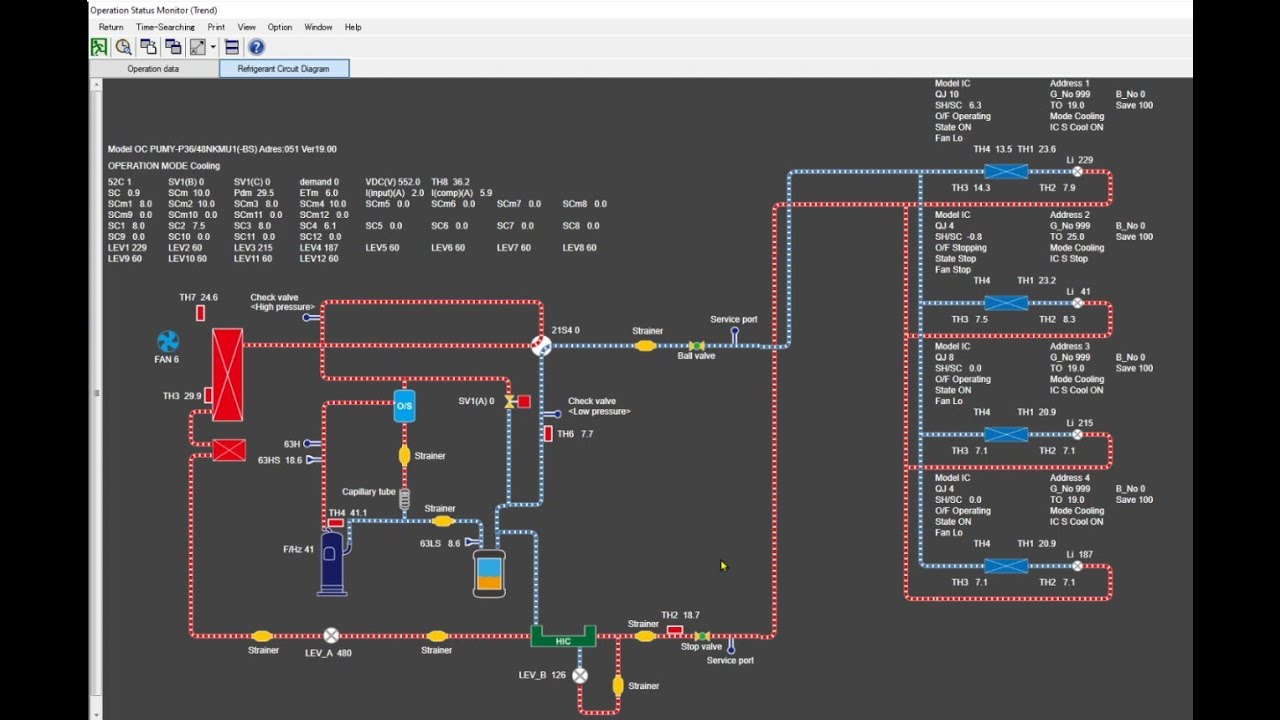
Task: Click the tile windows horizontally toolbar icon
Action: pyautogui.click(x=232, y=47)
